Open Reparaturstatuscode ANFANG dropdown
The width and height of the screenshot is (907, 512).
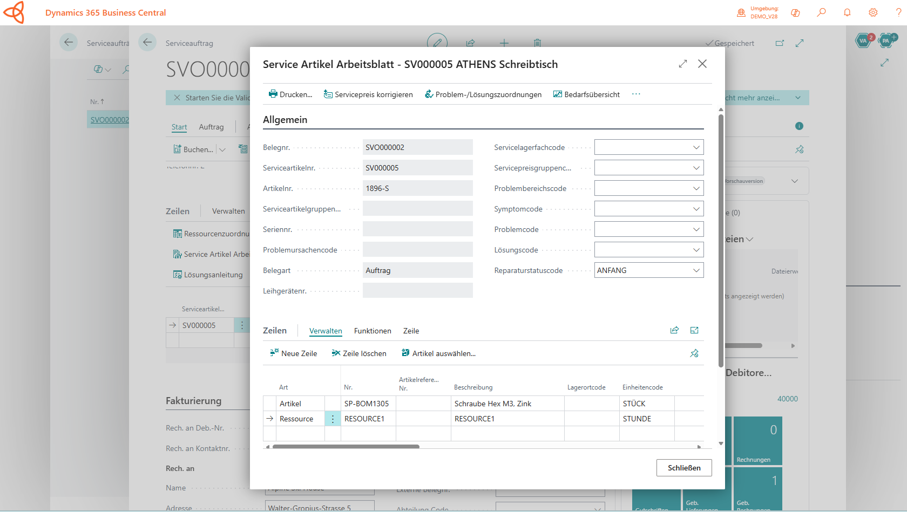696,270
